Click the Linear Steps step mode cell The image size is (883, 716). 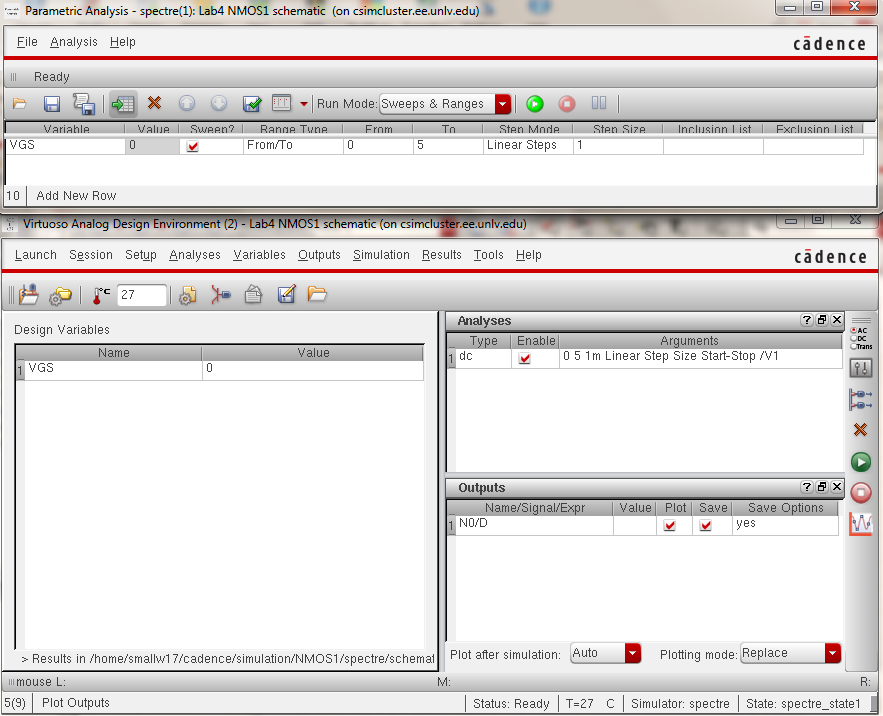[528, 145]
